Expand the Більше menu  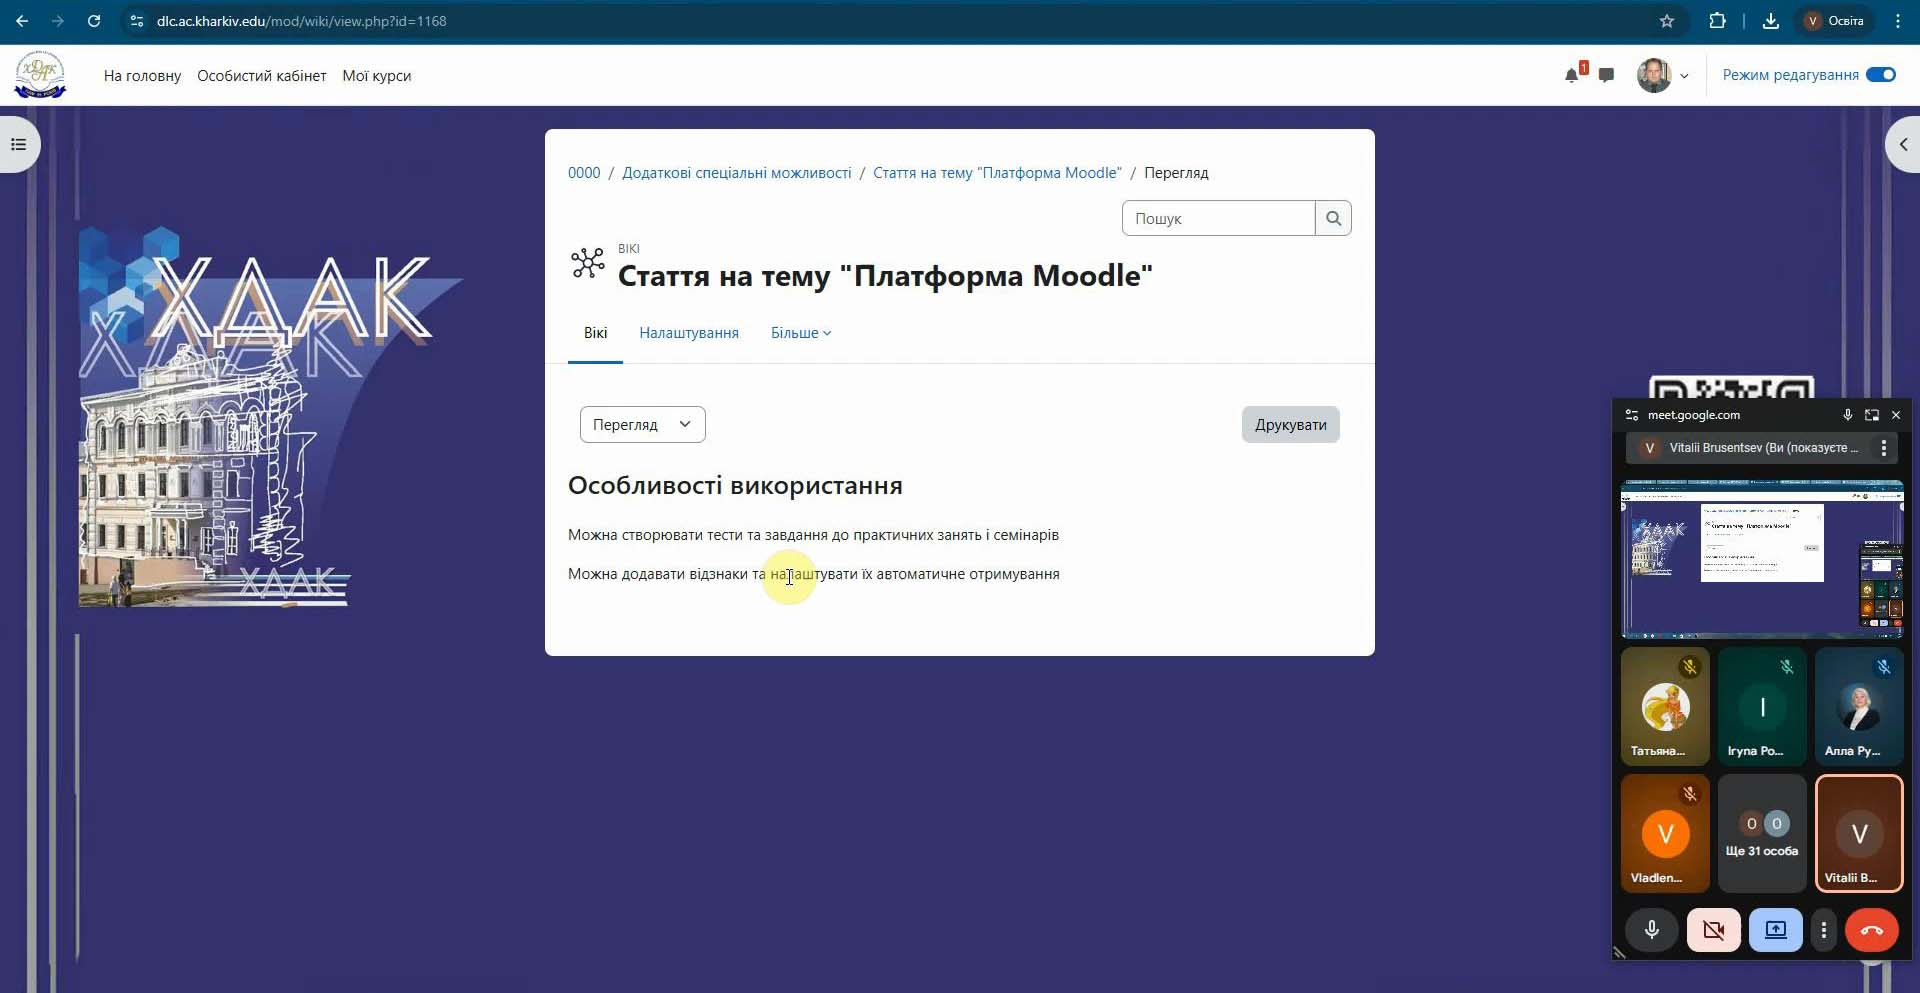coord(800,333)
